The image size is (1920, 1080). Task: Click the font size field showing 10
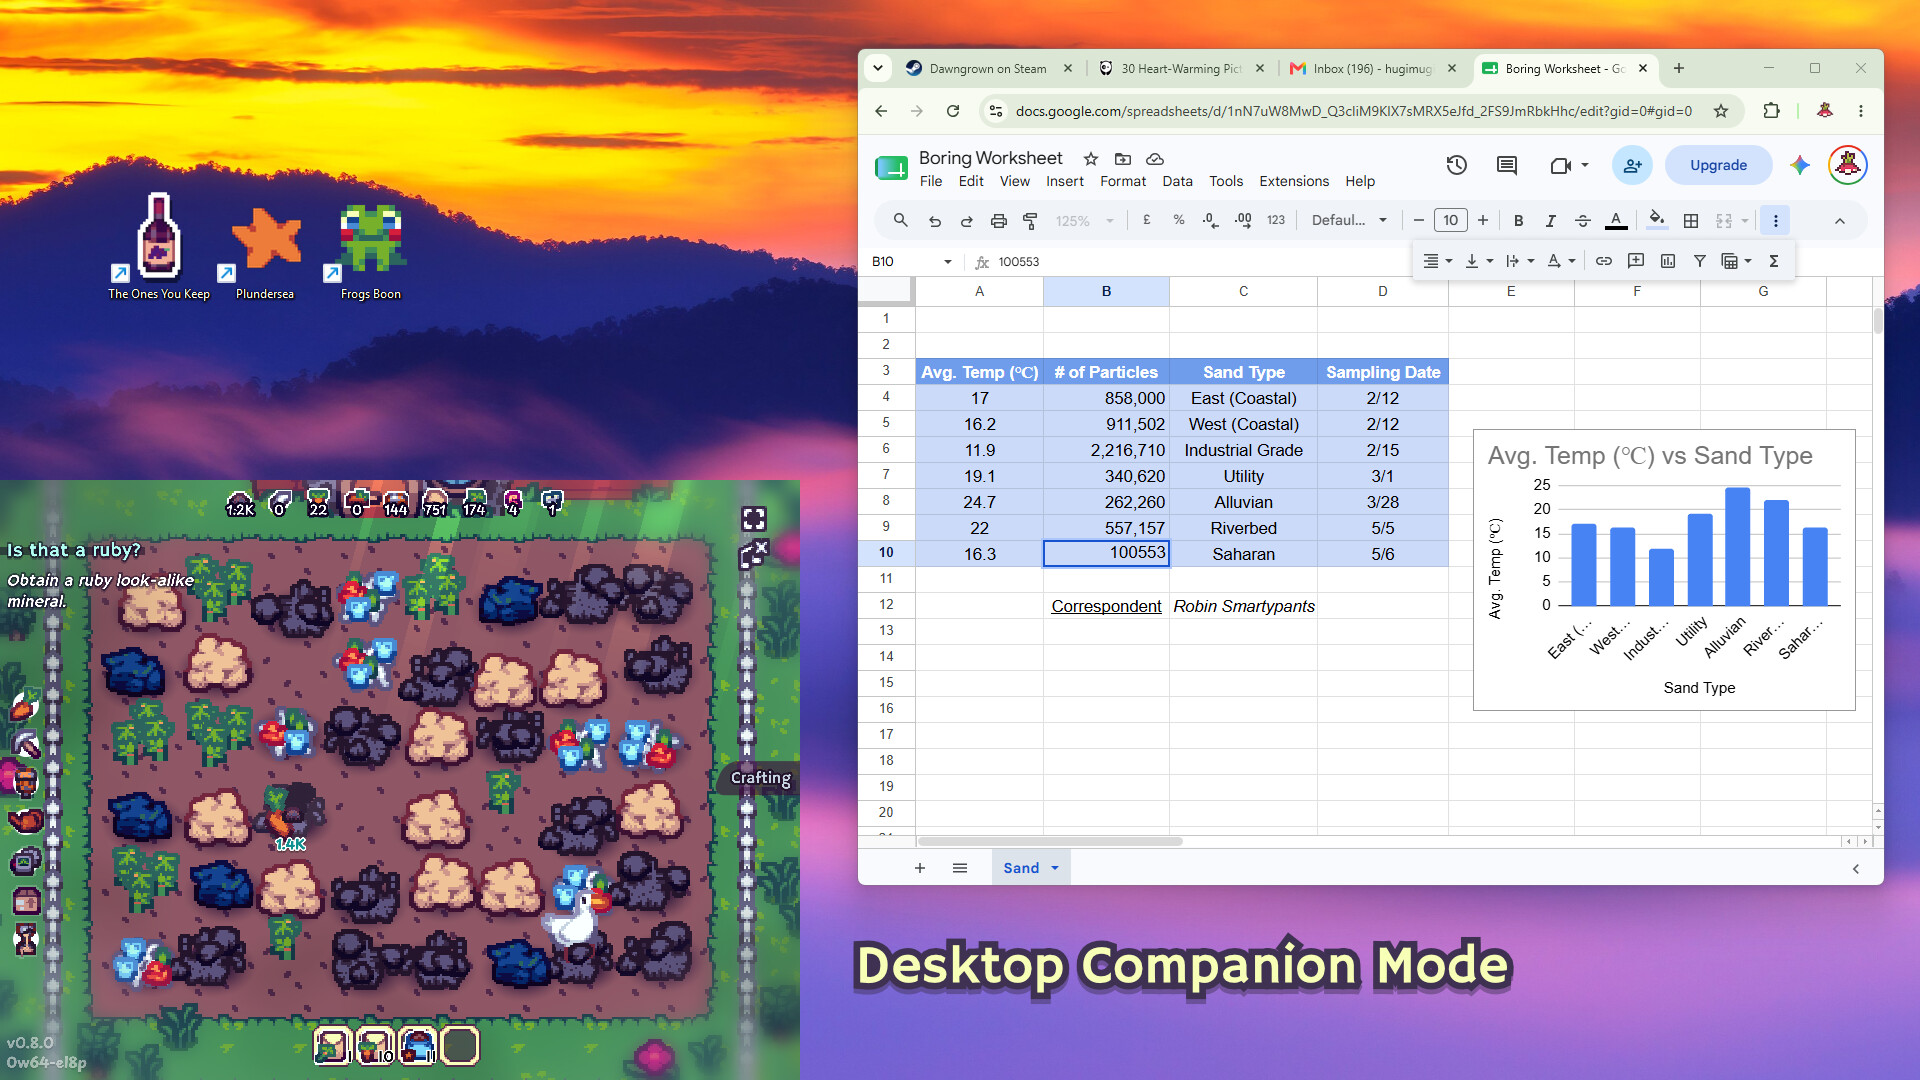pyautogui.click(x=1450, y=220)
